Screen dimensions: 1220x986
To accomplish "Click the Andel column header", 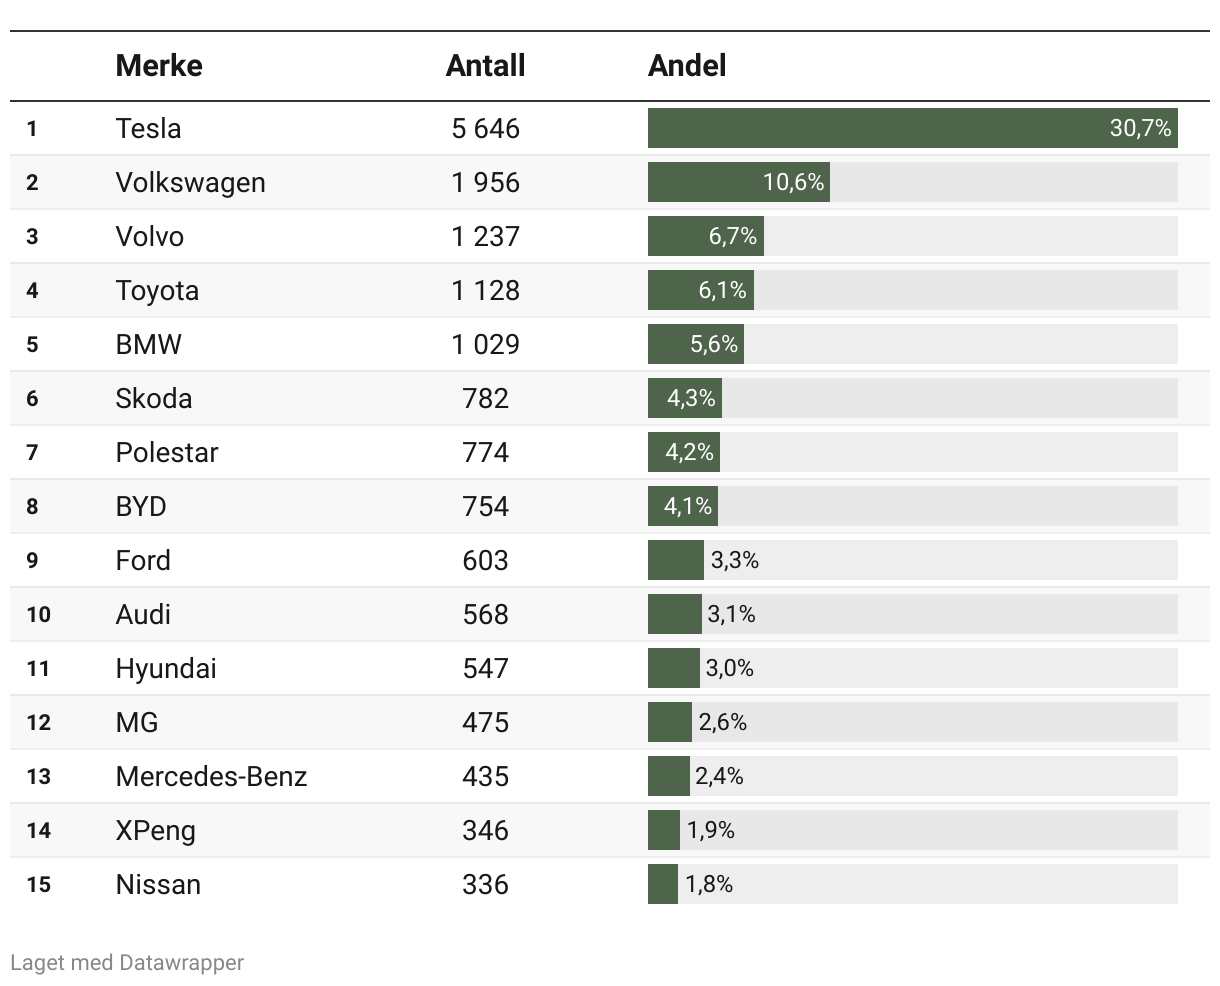I will (687, 66).
